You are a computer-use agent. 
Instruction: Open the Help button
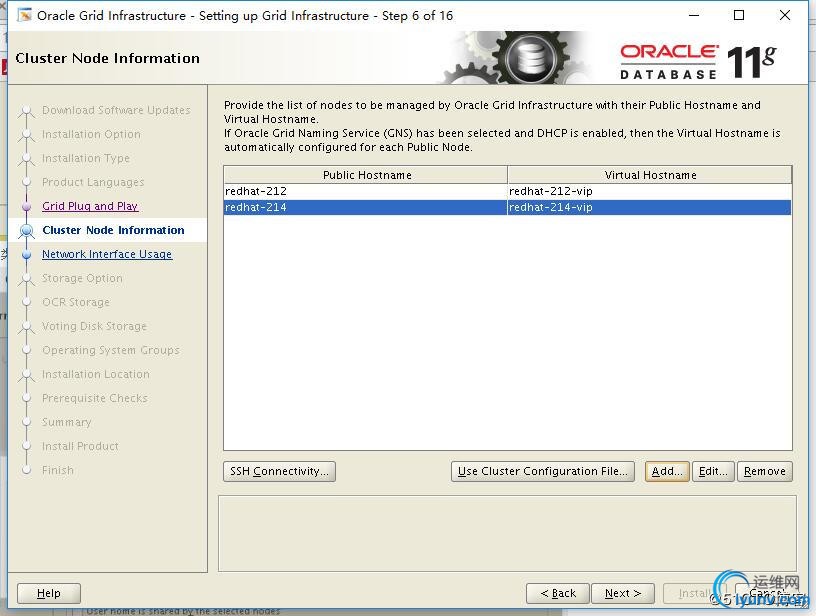point(49,593)
